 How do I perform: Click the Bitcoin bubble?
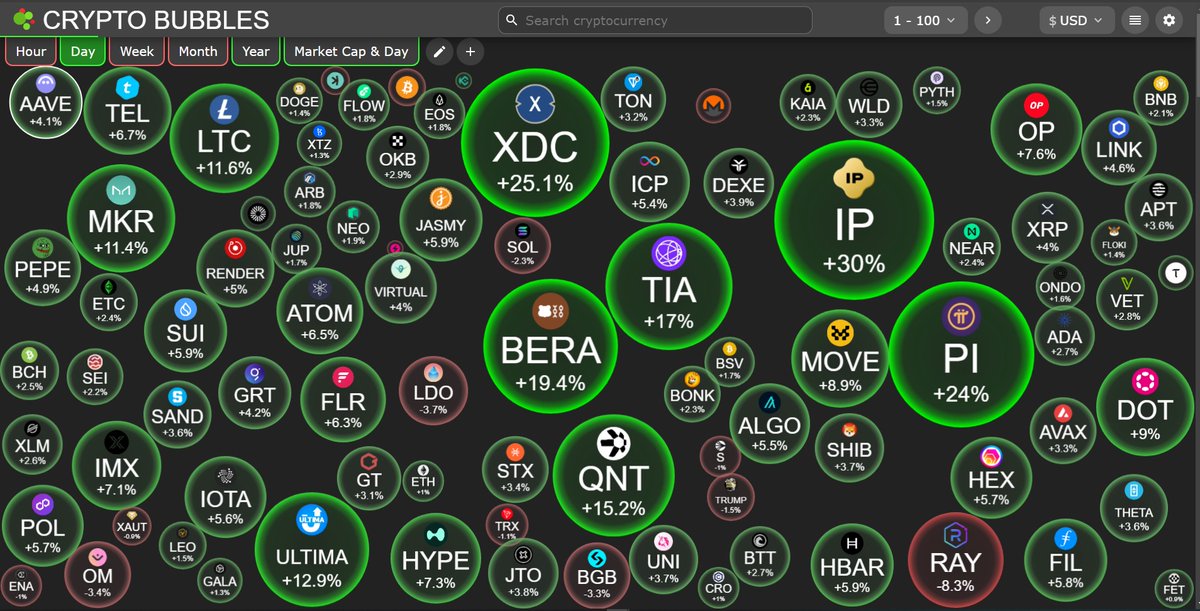(405, 88)
